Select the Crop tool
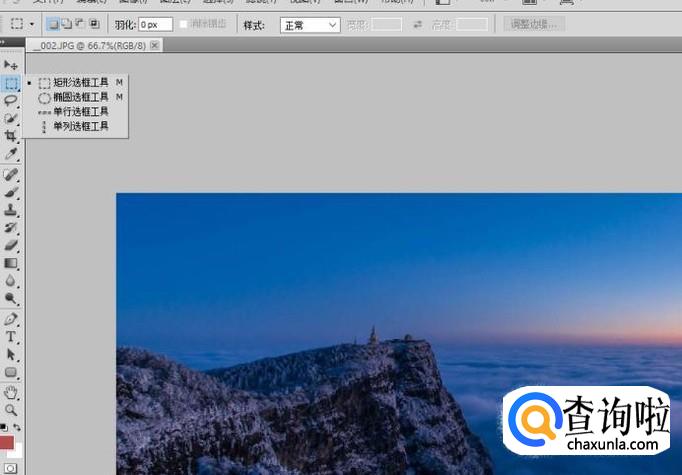 click(11, 136)
